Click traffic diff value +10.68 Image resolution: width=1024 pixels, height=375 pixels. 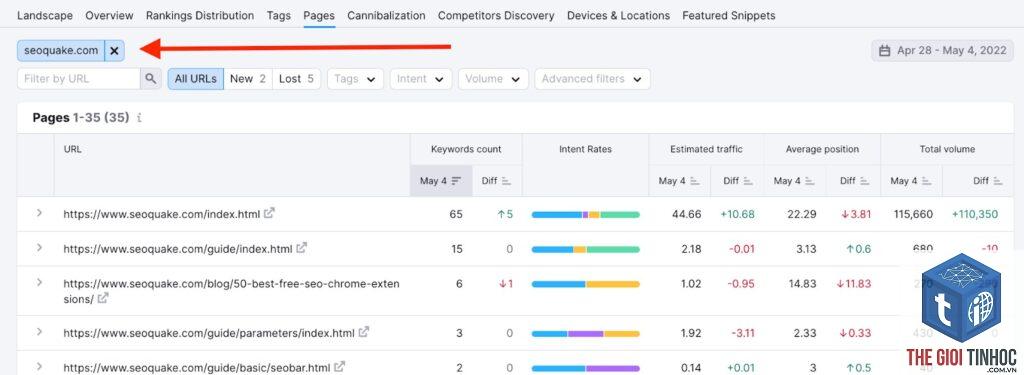click(x=737, y=214)
